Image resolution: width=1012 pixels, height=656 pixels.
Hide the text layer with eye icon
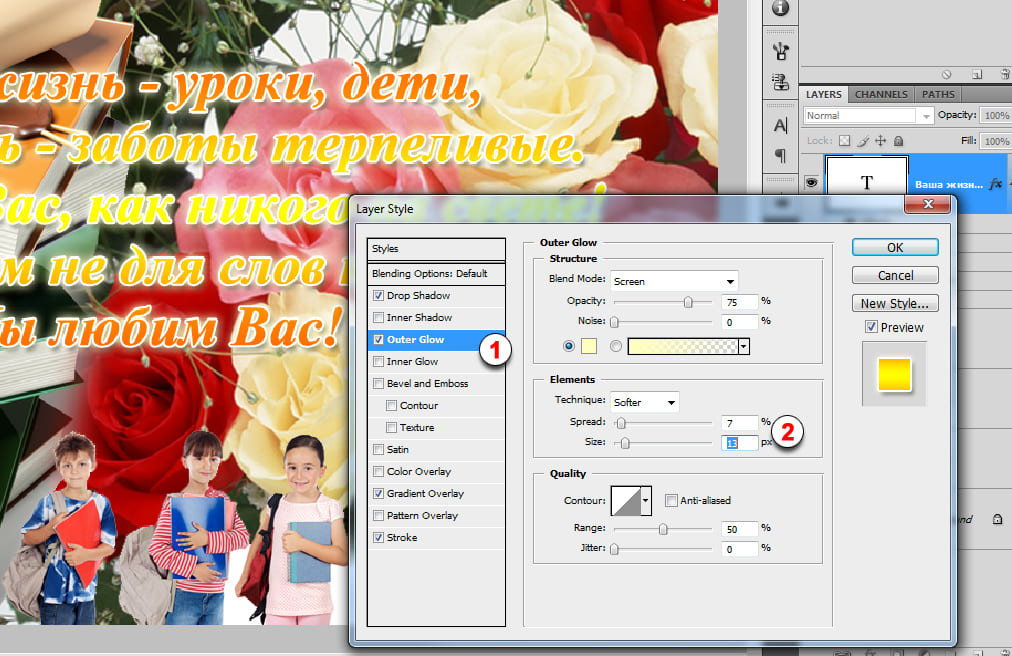[x=811, y=183]
